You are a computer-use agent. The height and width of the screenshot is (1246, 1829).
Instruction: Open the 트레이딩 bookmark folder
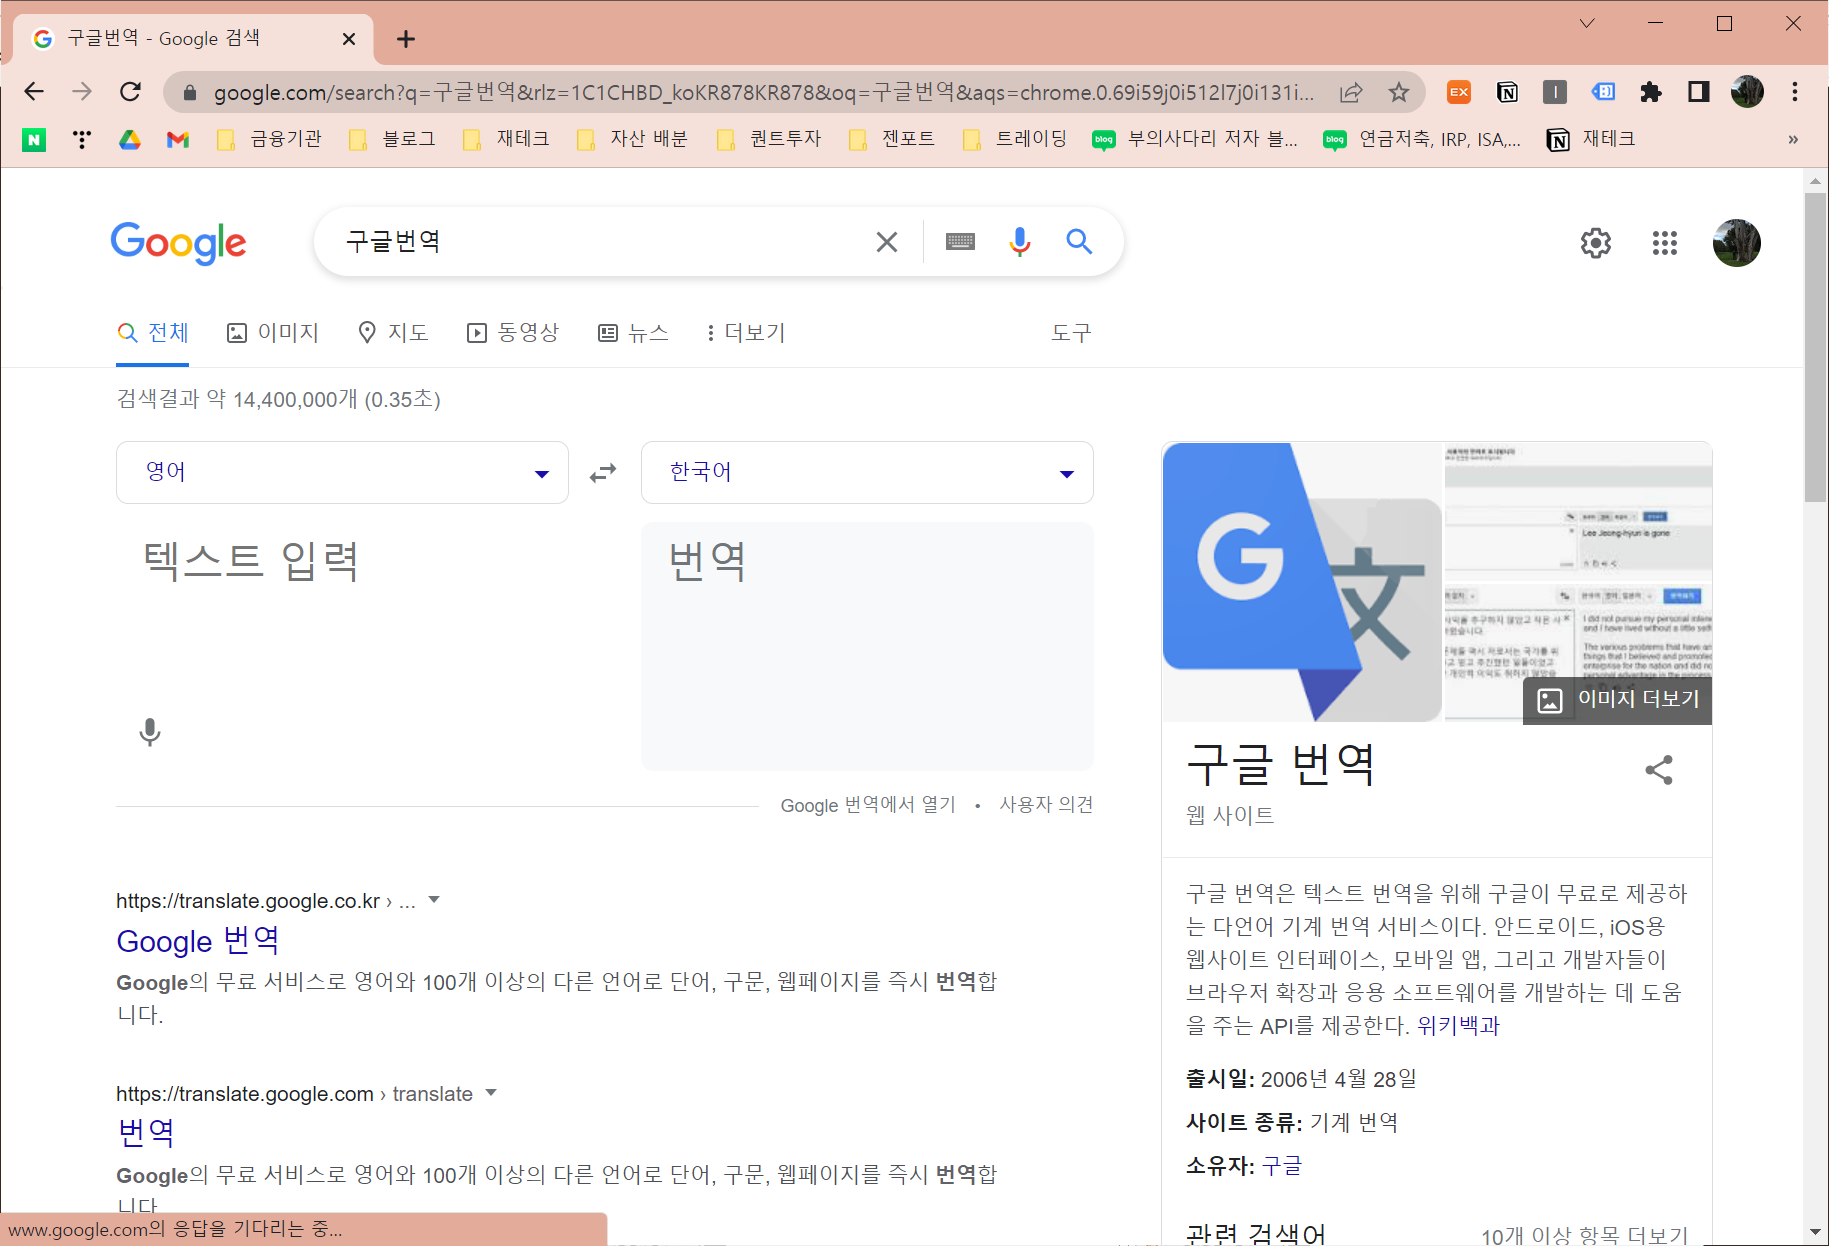(x=1015, y=139)
